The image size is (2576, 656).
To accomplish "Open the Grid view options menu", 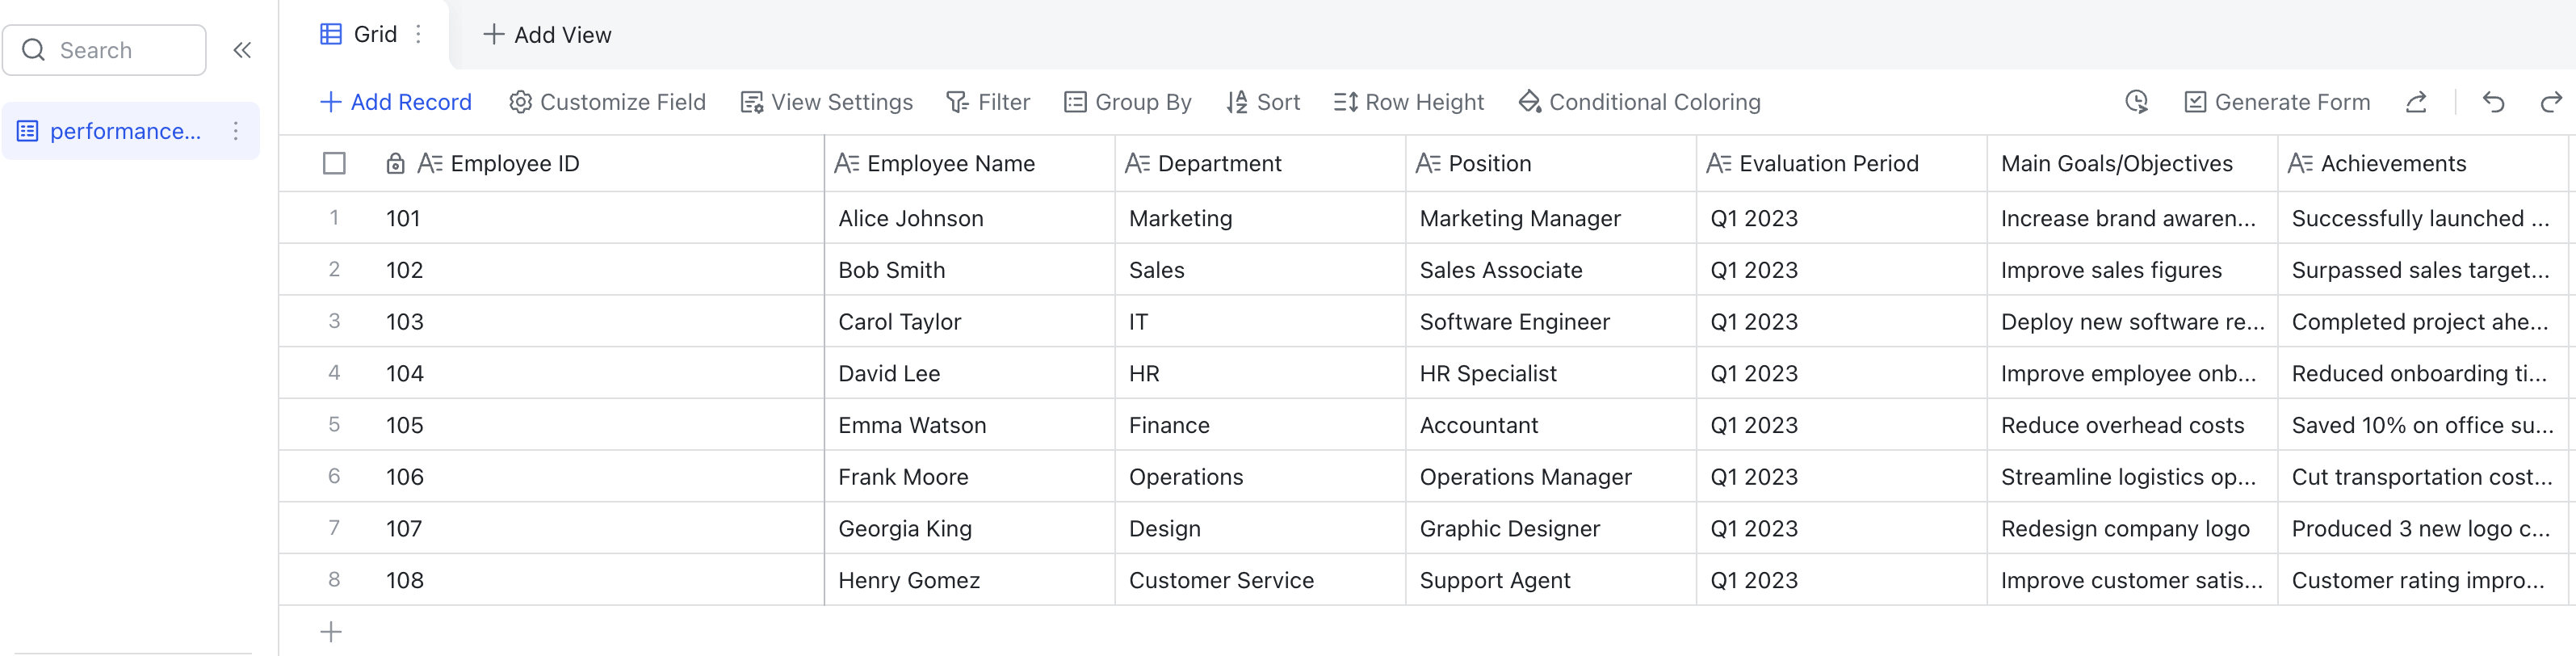I will pos(418,34).
